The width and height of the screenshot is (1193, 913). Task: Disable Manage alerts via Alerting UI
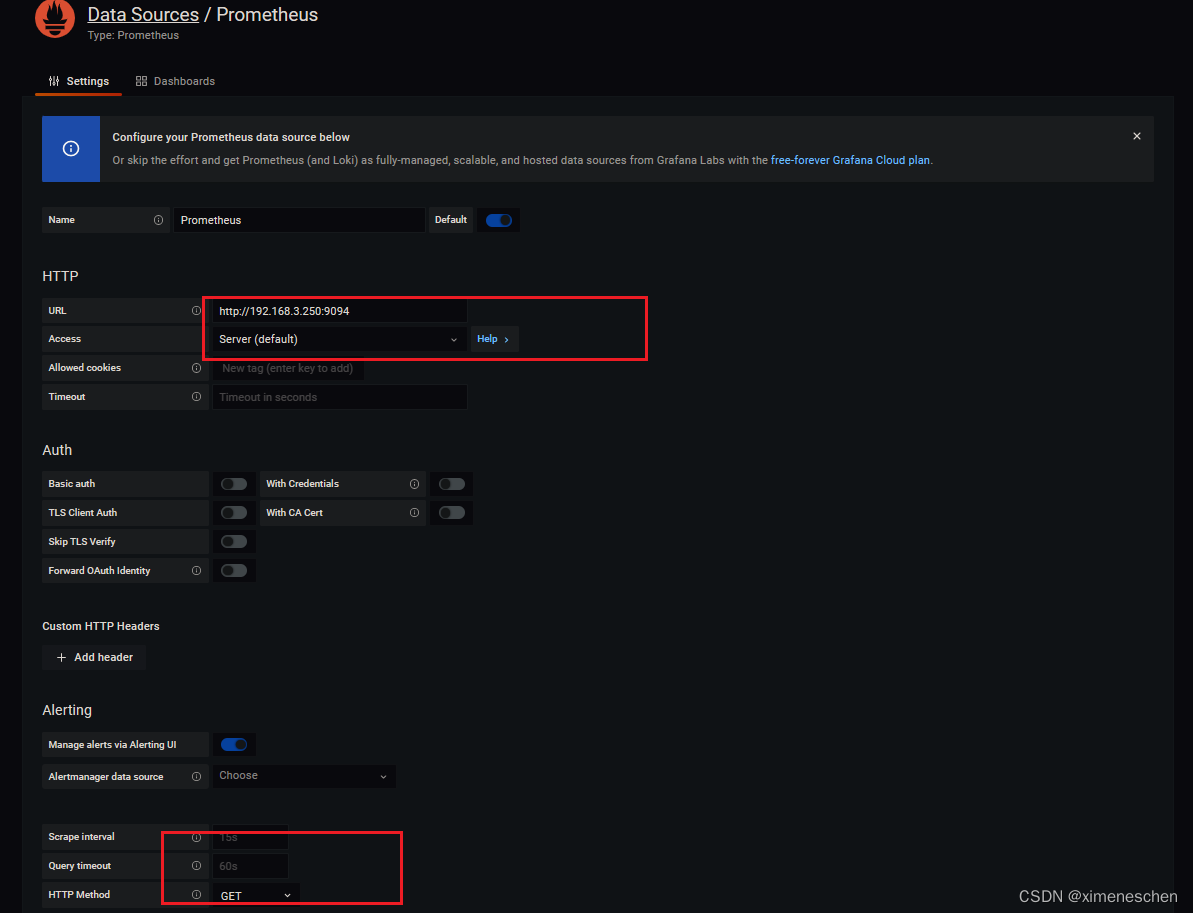tap(234, 744)
